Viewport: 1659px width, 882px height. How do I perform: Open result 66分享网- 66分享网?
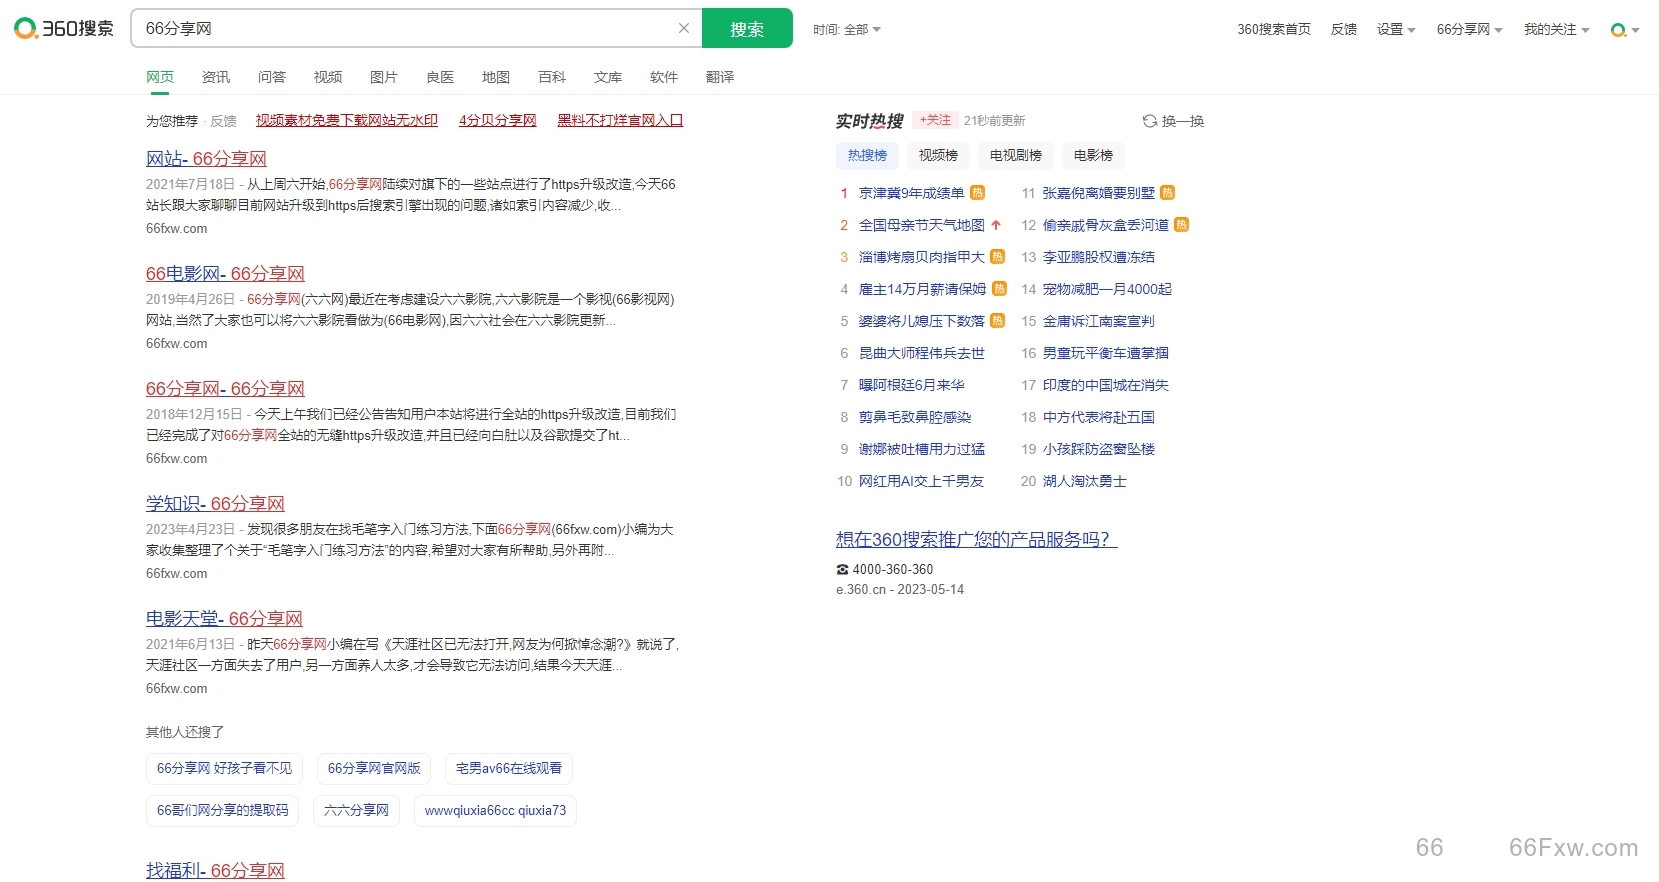(225, 388)
